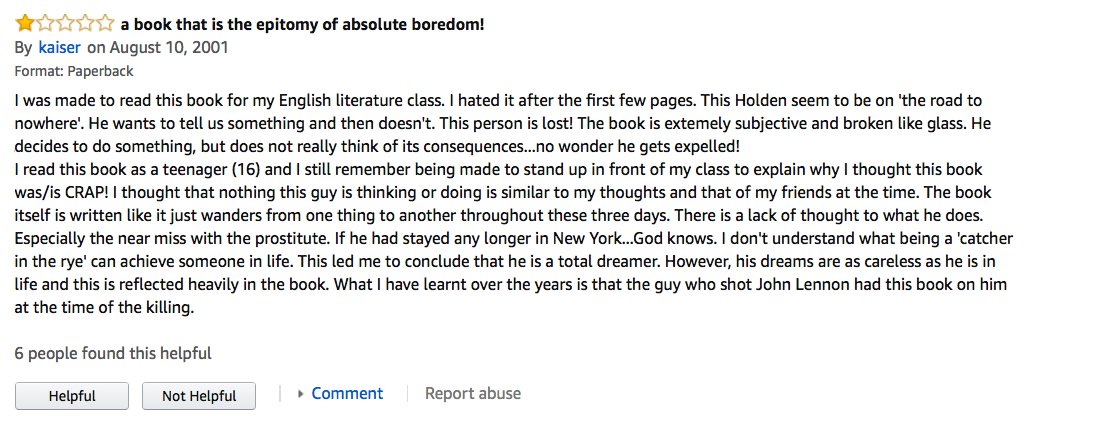Mark this review as Helpful
The width and height of the screenshot is (1103, 427).
[x=72, y=396]
